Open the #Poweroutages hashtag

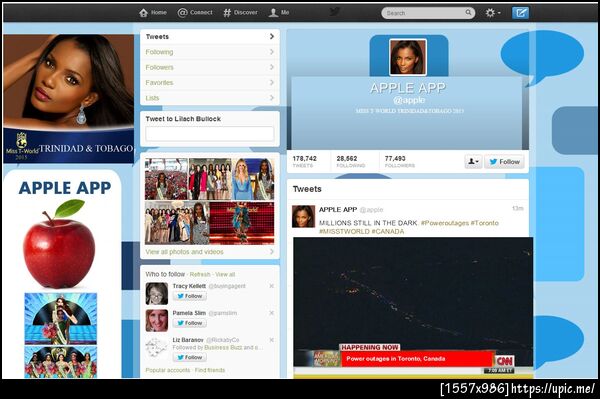(444, 223)
